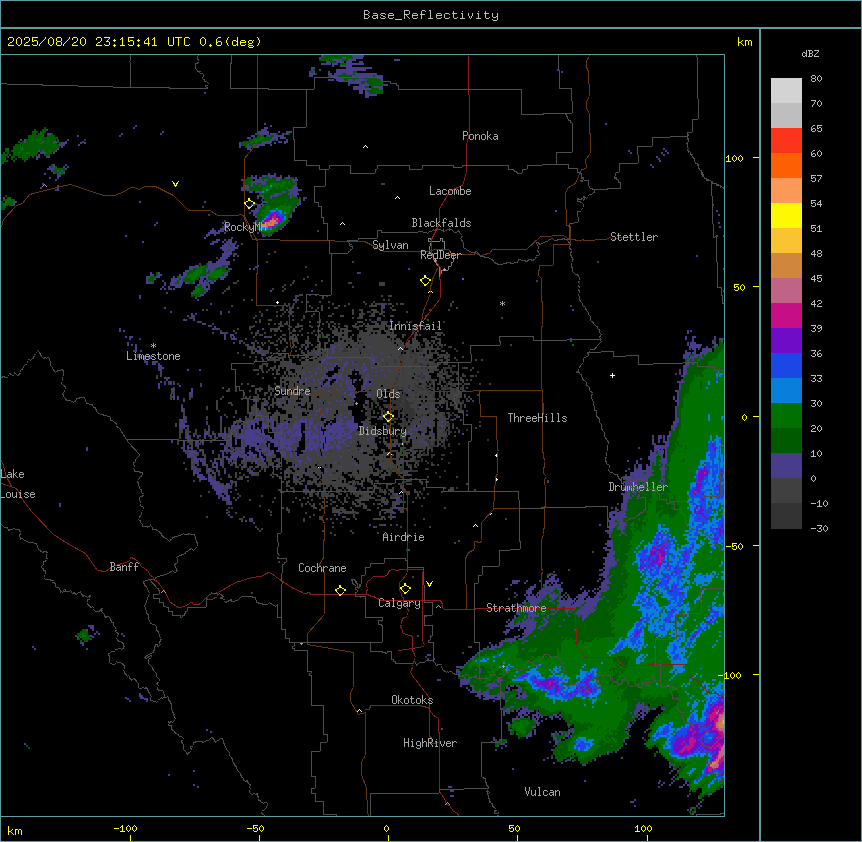Click the magenta swatch in the dBZ legend

click(x=786, y=315)
